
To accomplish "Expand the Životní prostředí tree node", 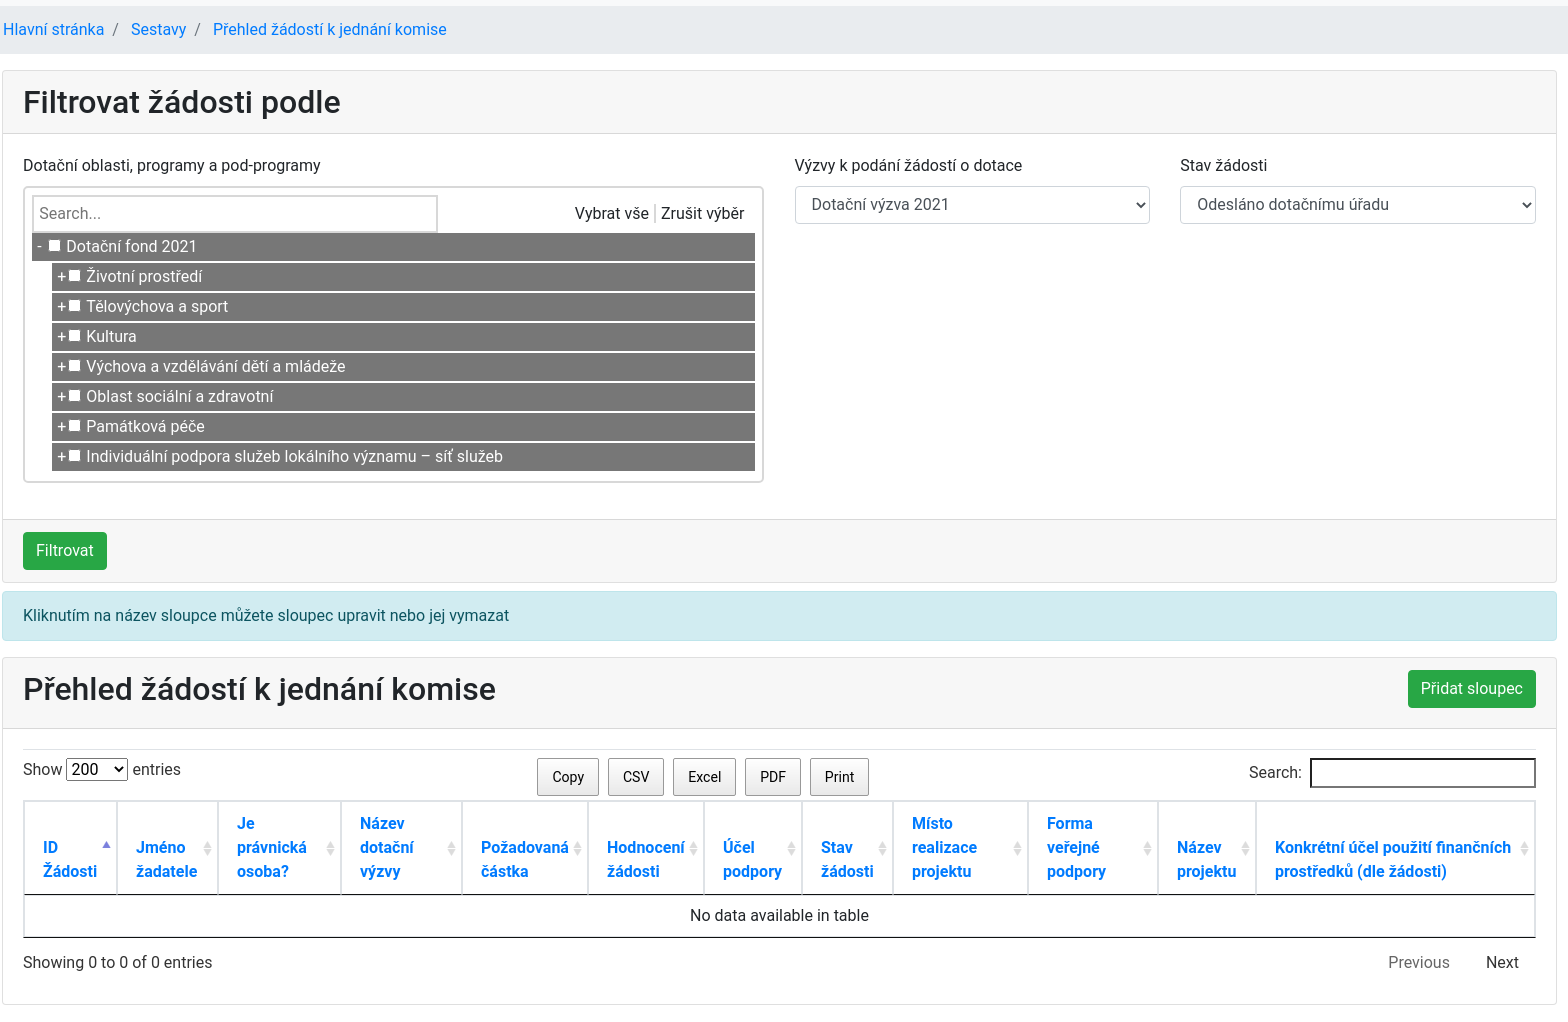I will click(x=61, y=277).
